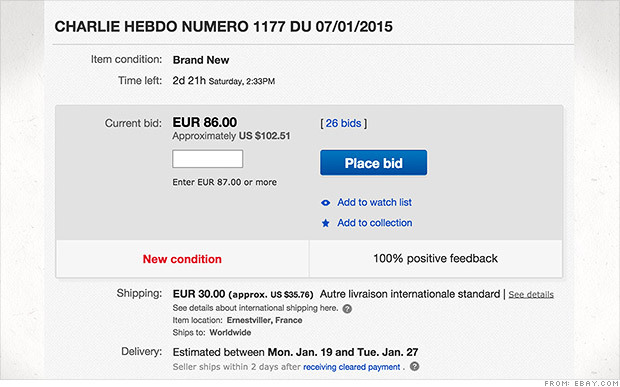Focus the bid amount input field

(208, 159)
